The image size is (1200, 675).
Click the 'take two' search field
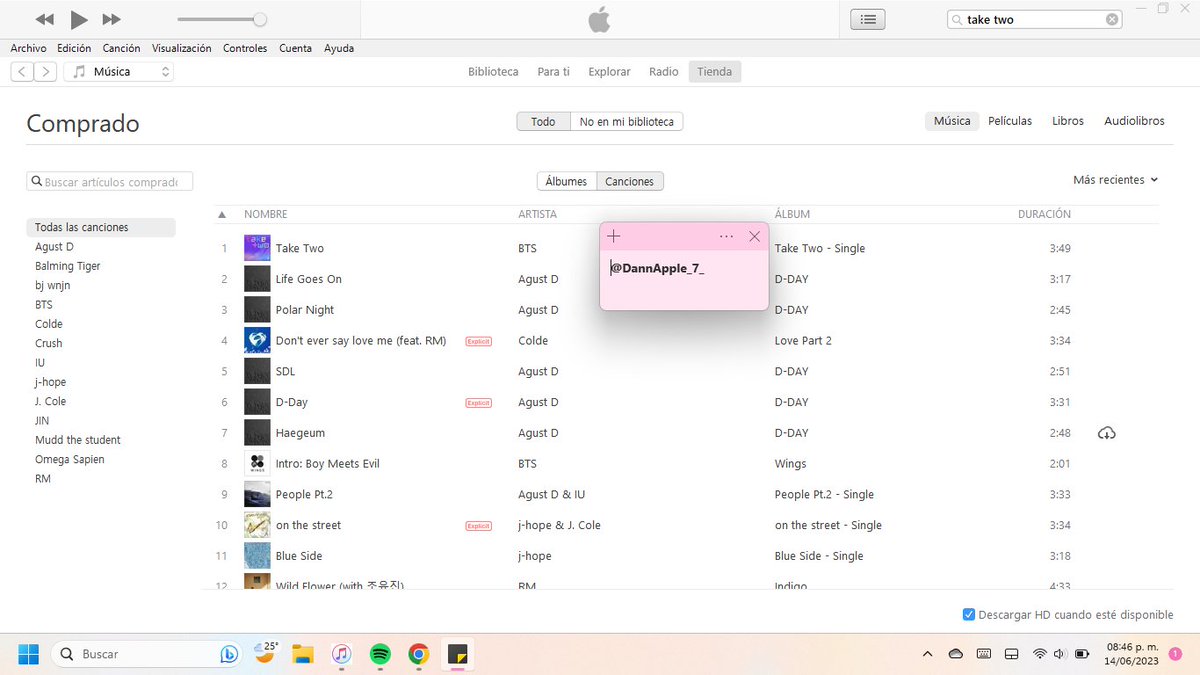coord(1034,19)
